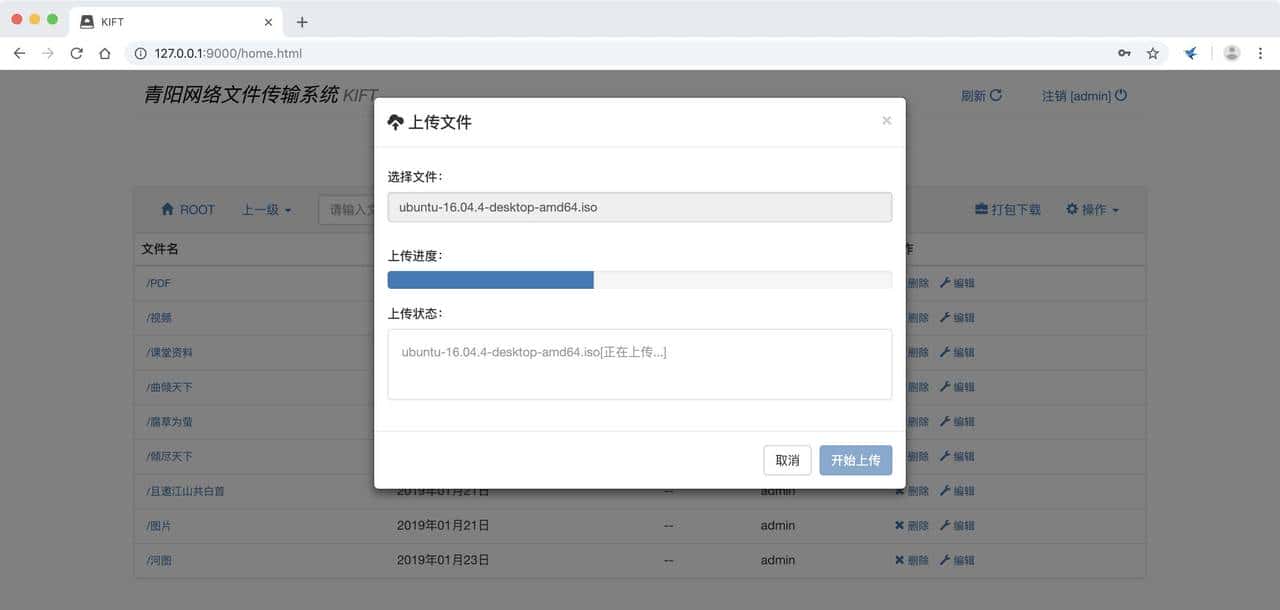Select the ROOT home icon in the toolbar

[x=170, y=209]
